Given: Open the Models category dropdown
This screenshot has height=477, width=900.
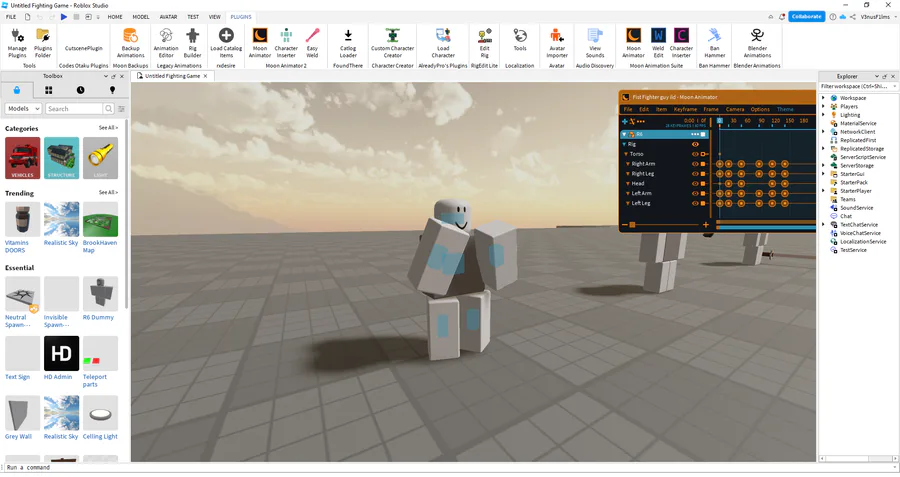Looking at the screenshot, I should (24, 108).
